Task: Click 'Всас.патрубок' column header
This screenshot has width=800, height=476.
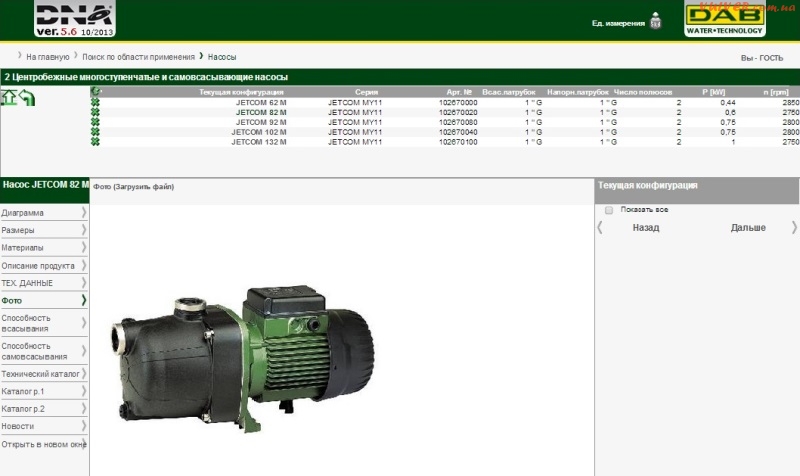Action: (x=509, y=92)
